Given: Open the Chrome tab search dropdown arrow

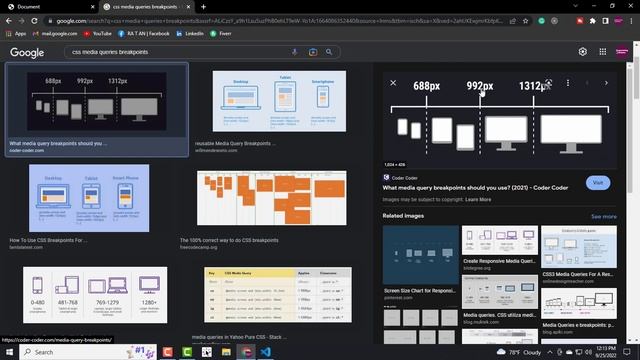Looking at the screenshot, I should click(x=575, y=6).
